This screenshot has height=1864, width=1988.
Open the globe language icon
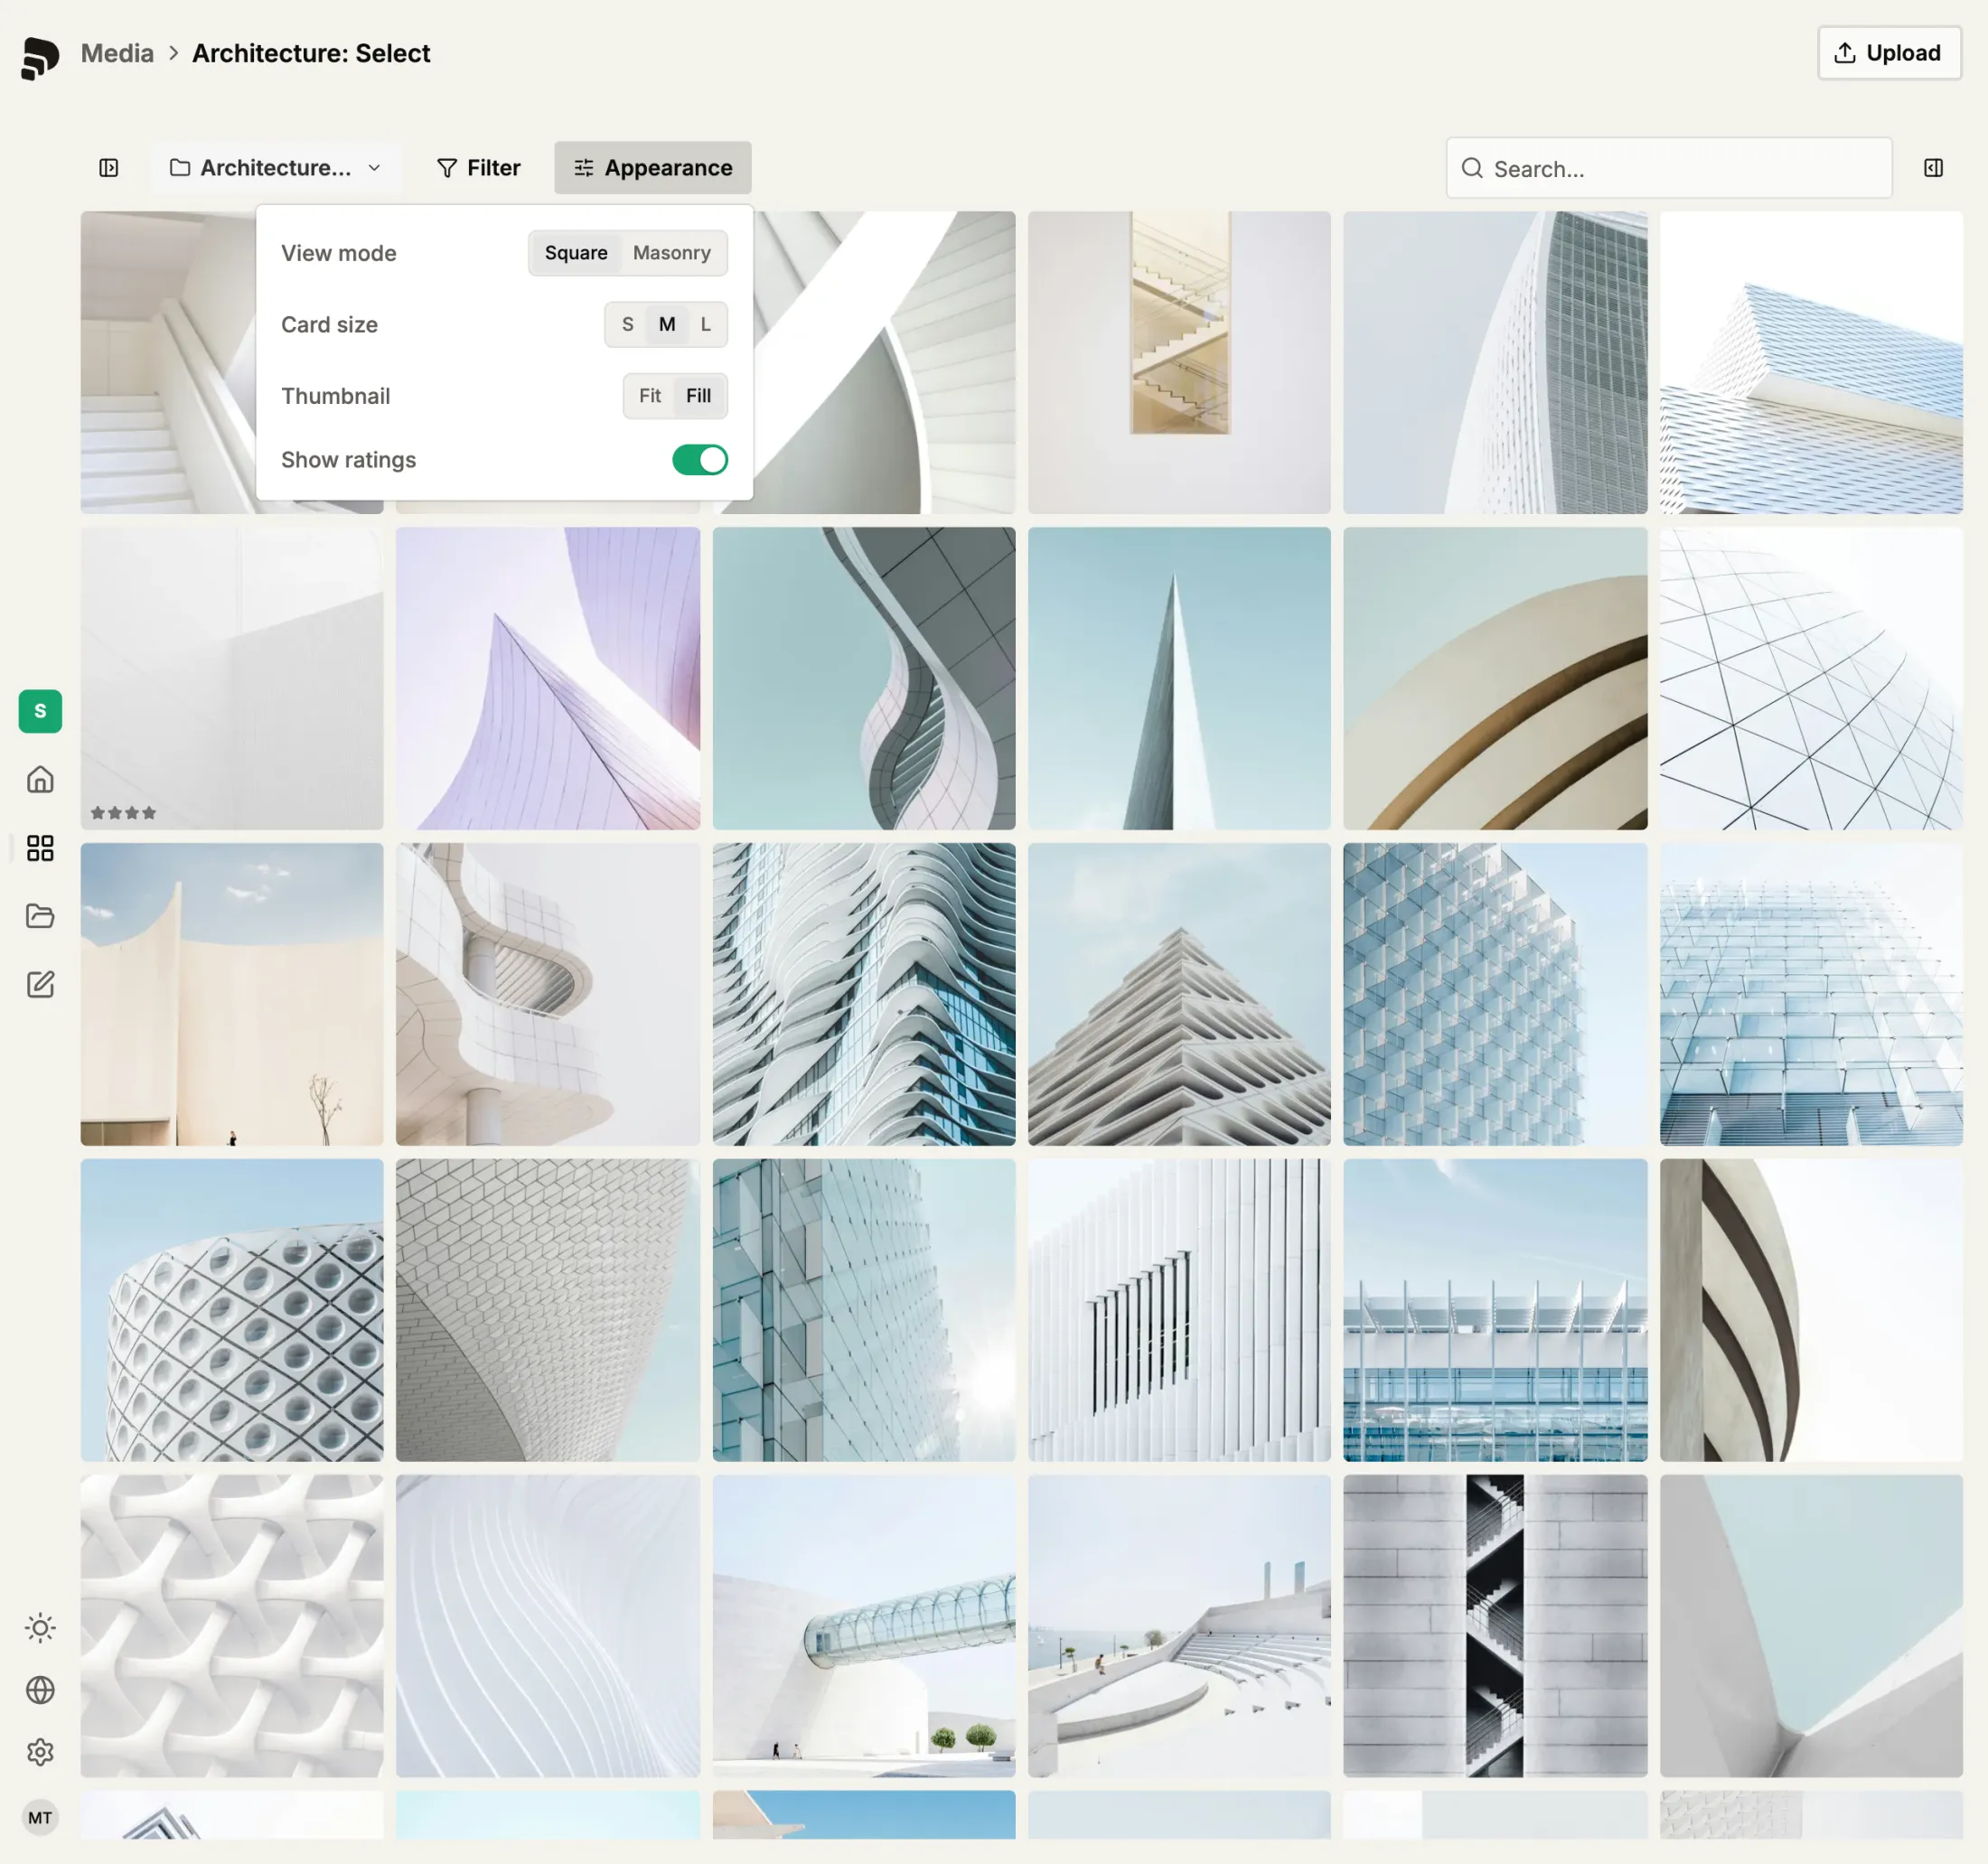[x=40, y=1690]
